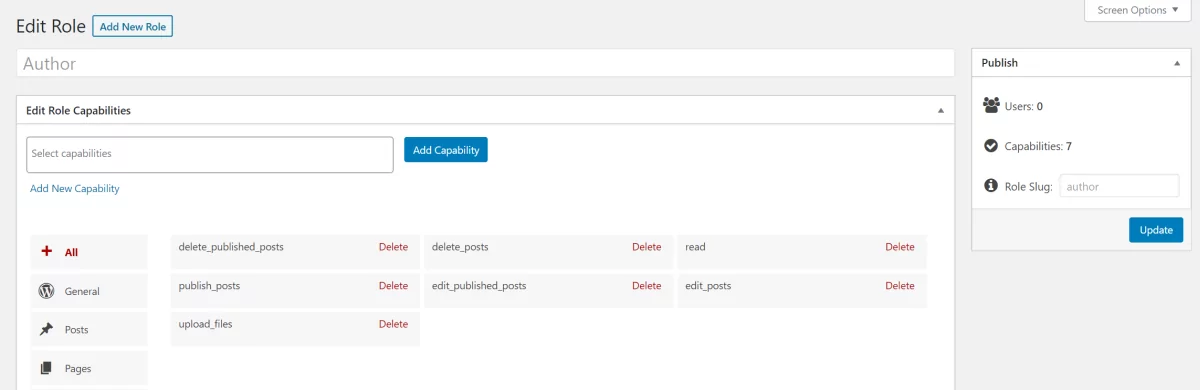Delete the edit_posts capability
1200x390 pixels.
900,286
